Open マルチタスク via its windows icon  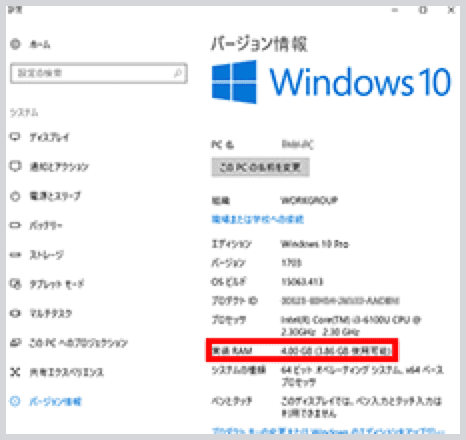click(15, 313)
